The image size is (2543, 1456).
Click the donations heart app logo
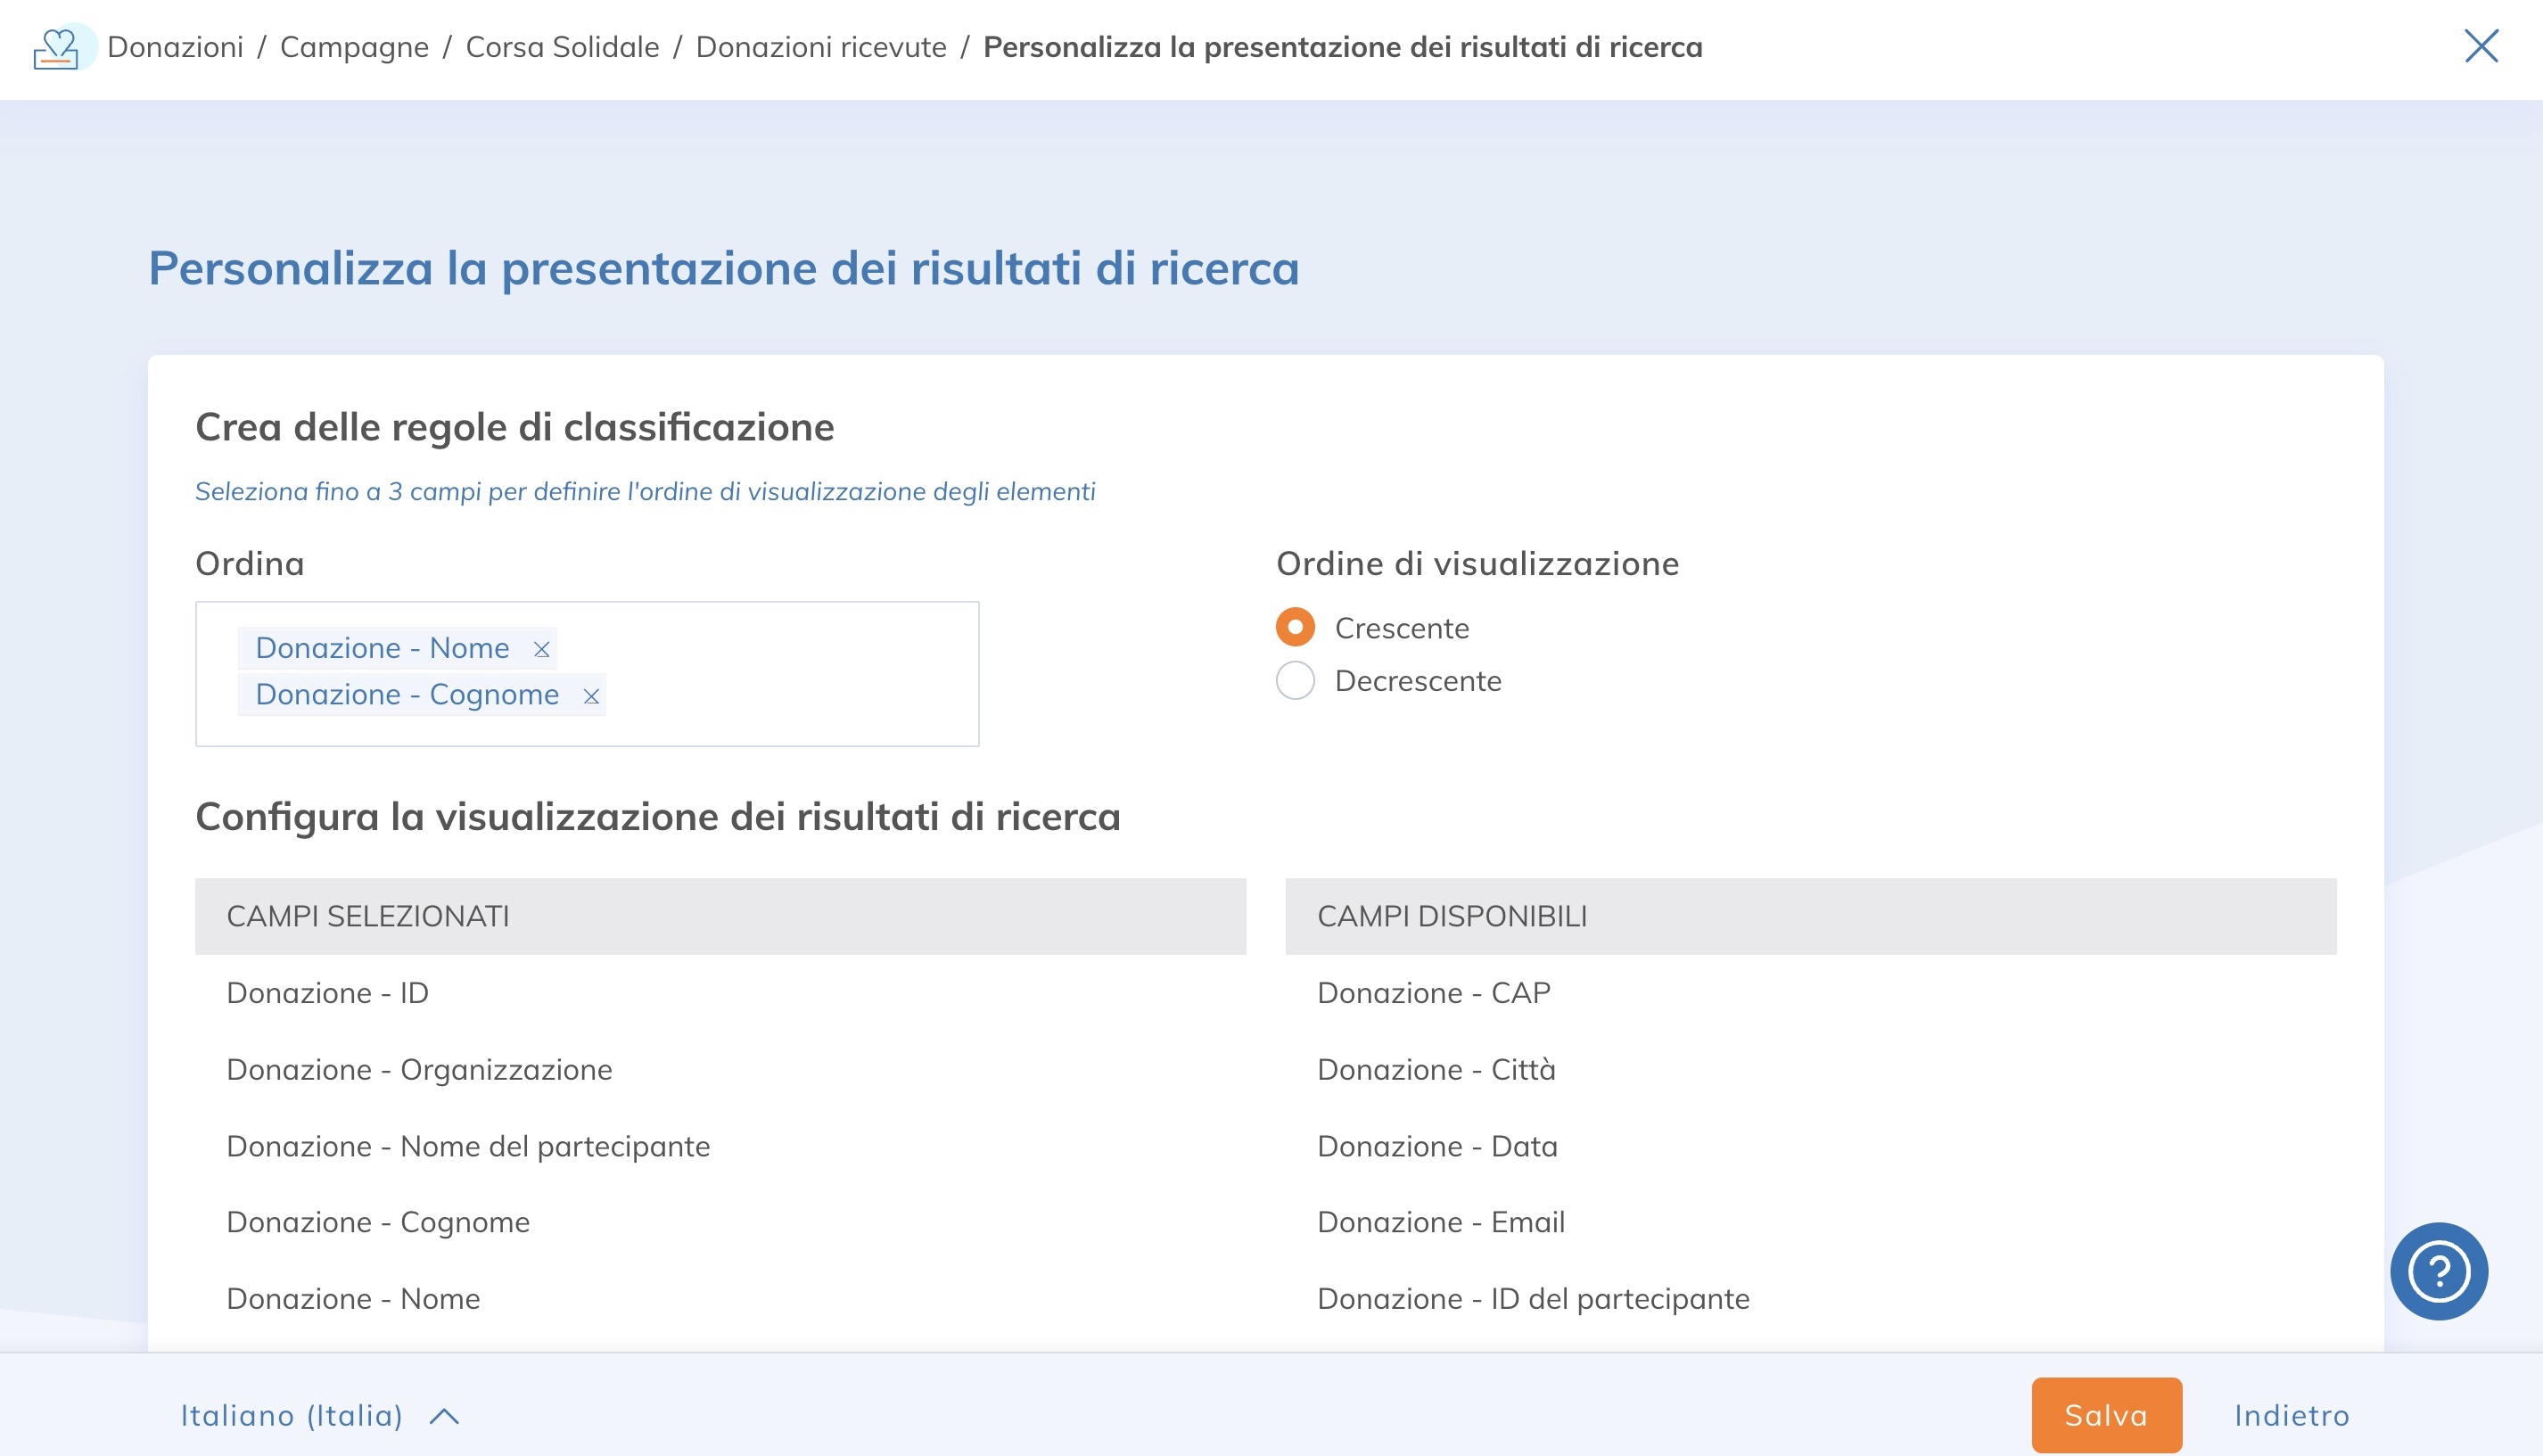(x=58, y=47)
